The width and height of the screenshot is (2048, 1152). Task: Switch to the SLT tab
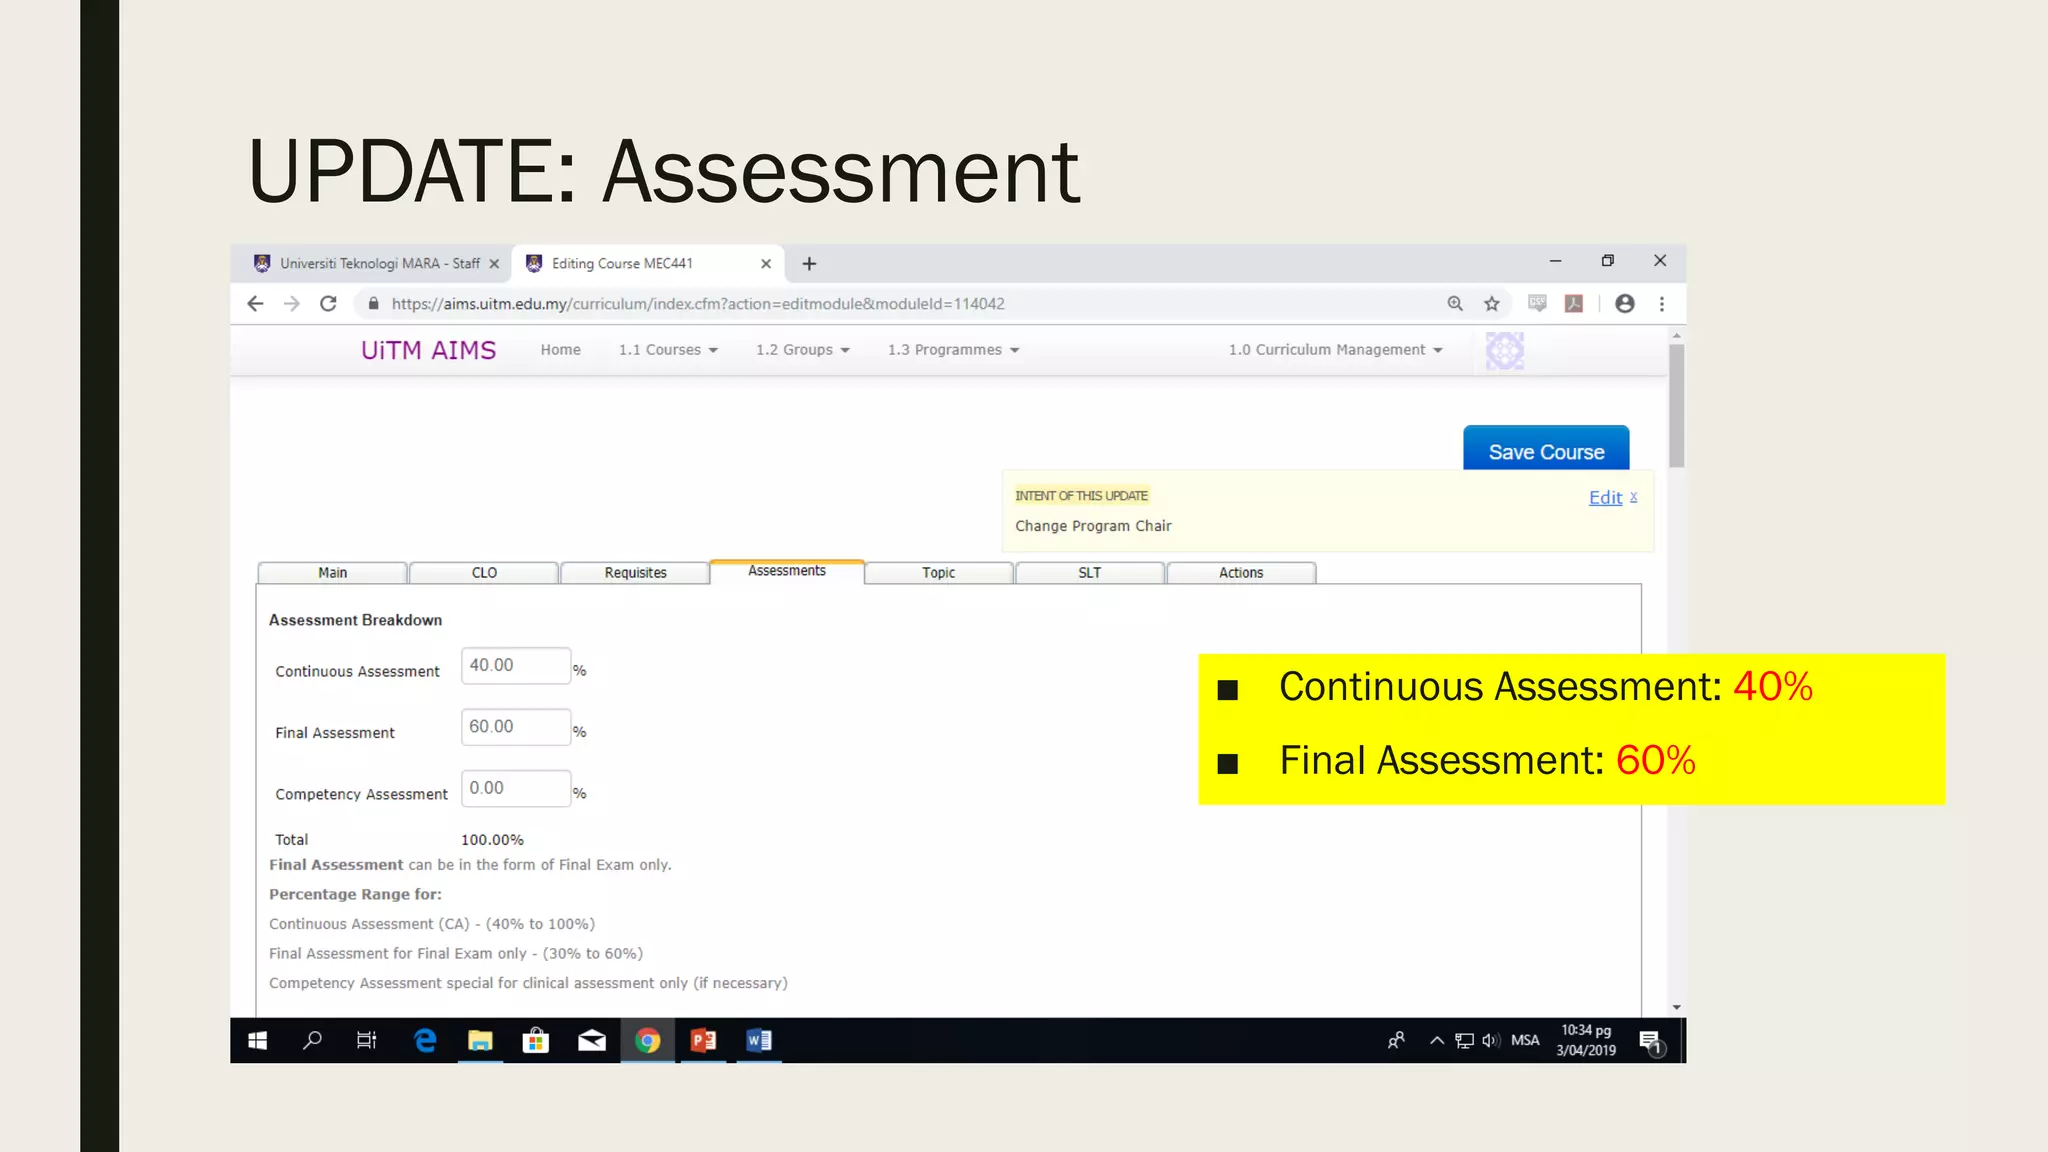click(x=1089, y=572)
